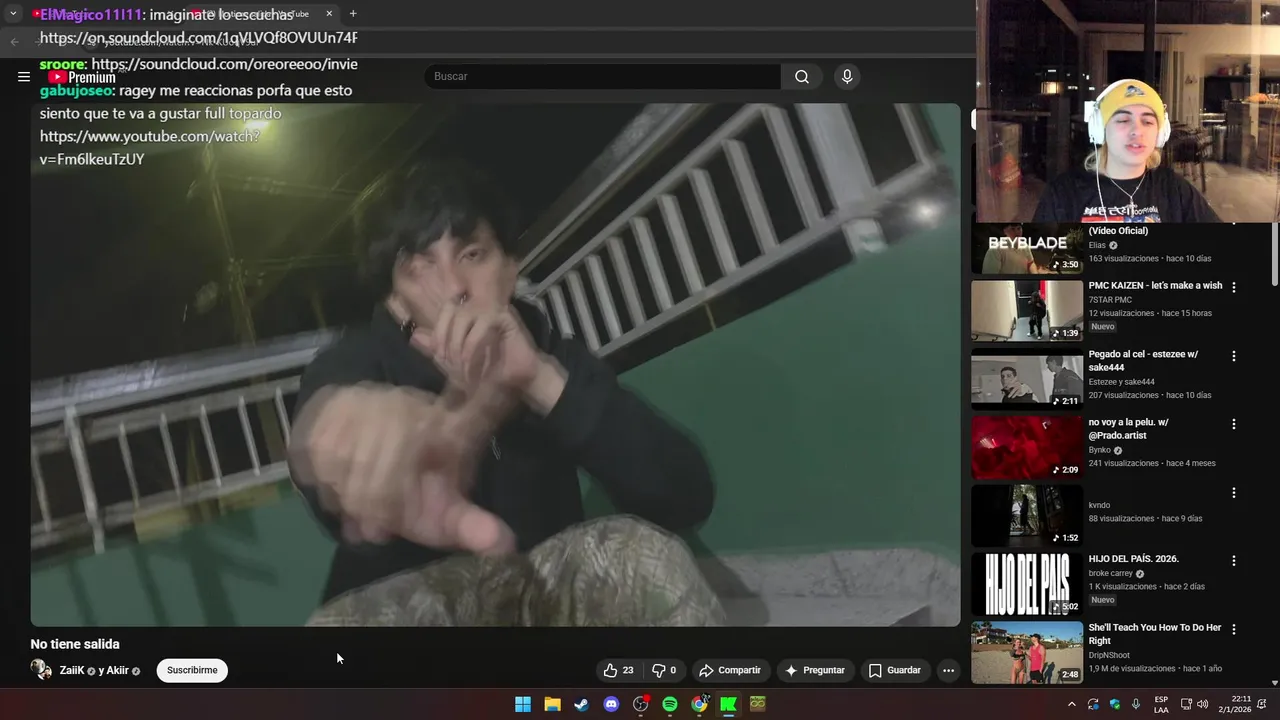This screenshot has height=720, width=1280.
Task: Click the magnifier search button
Action: (802, 76)
